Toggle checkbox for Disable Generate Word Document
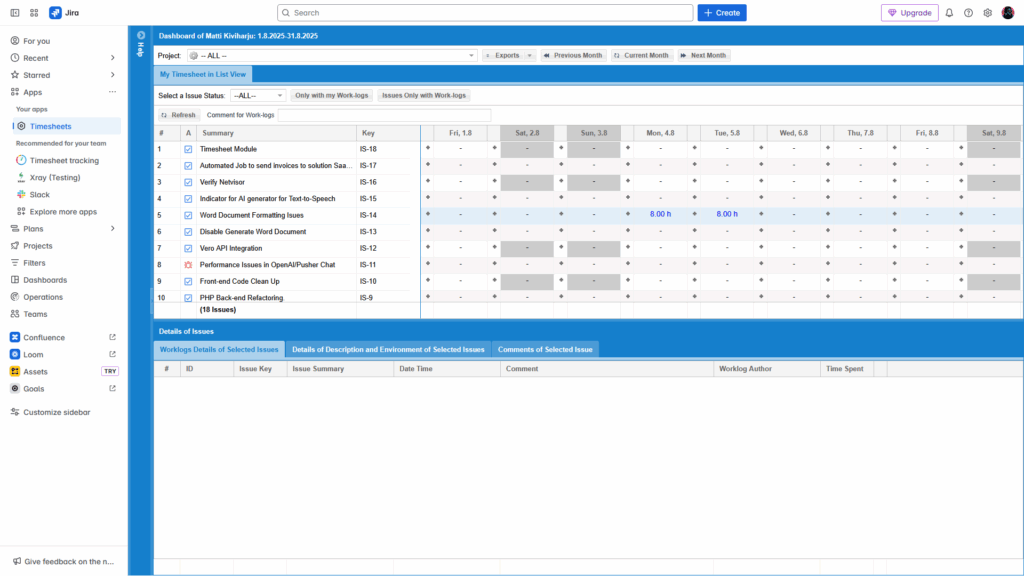Screen dimensions: 1024x576 [x=188, y=231]
